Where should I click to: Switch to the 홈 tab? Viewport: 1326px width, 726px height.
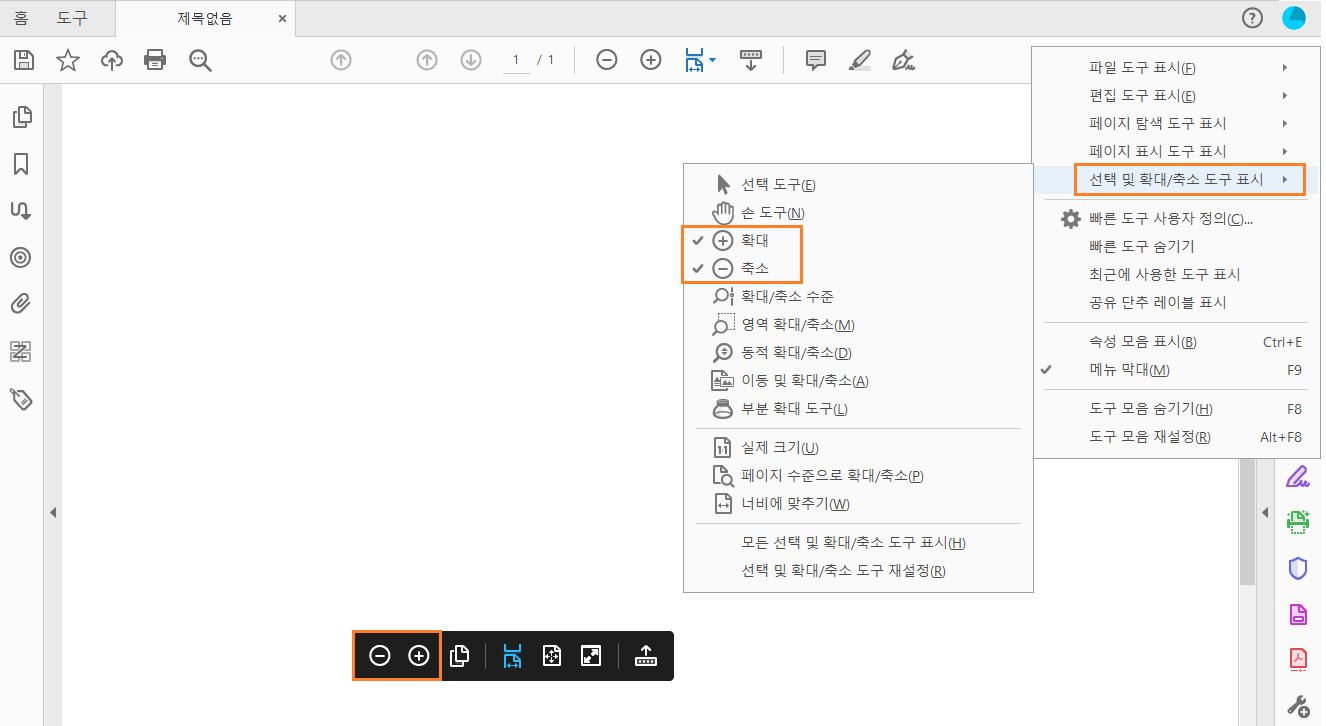tap(20, 17)
